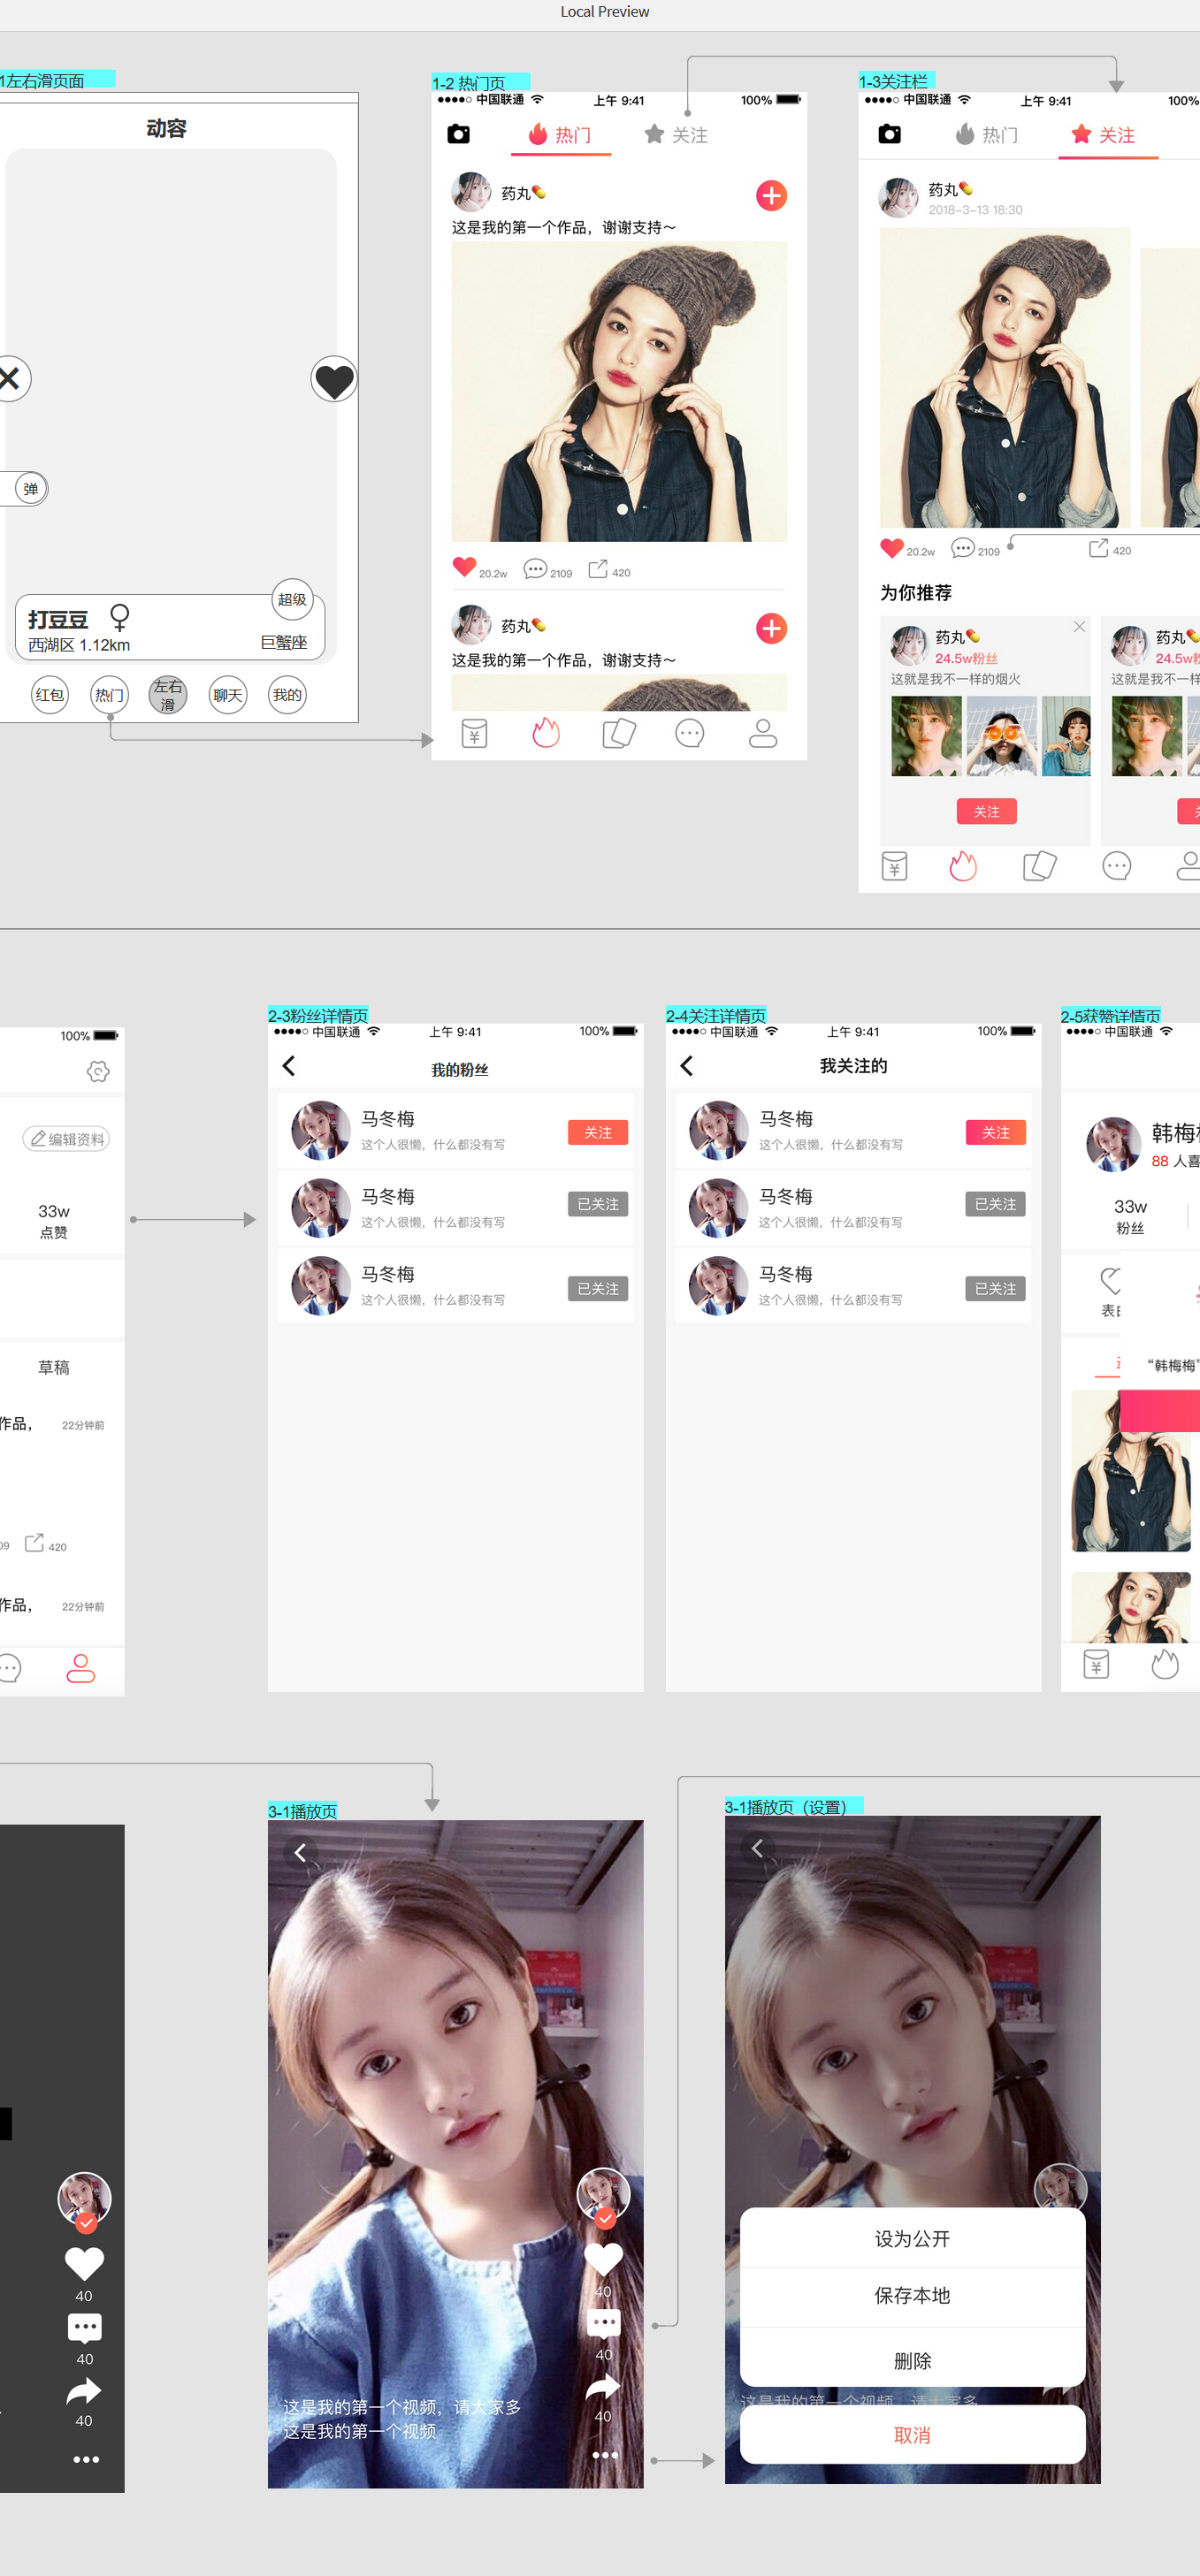Open the orange-slices photo in the recommendation card
Screen dimensions: 1200x2576
[x=1001, y=736]
